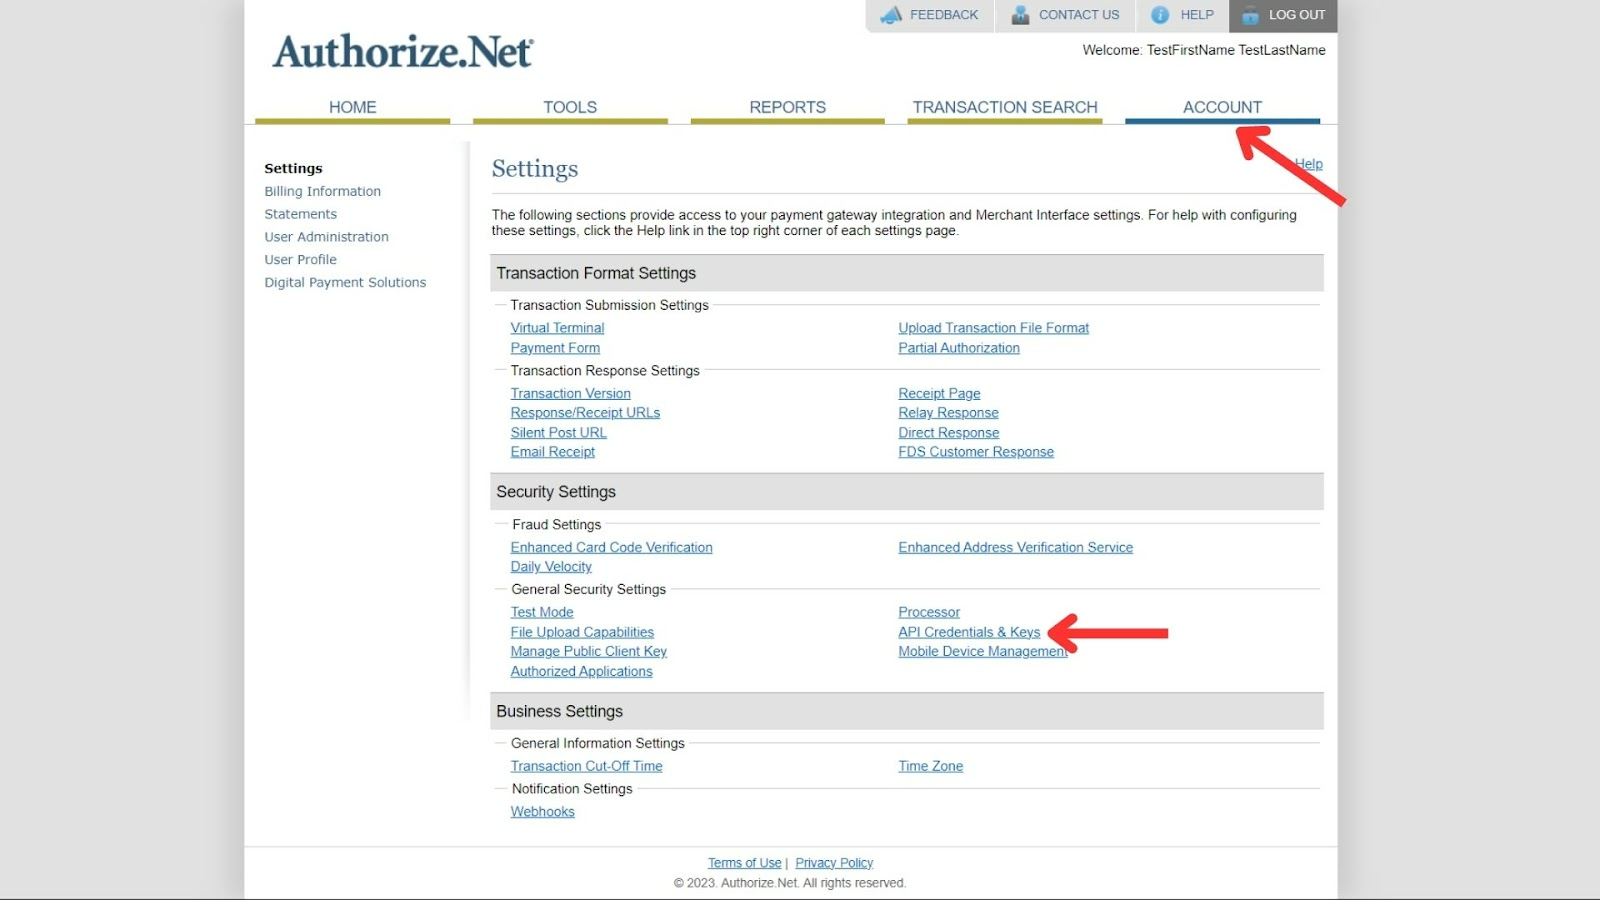Viewport: 1600px width, 900px height.
Task: Open the Webhooks notification settings link
Action: pos(542,812)
